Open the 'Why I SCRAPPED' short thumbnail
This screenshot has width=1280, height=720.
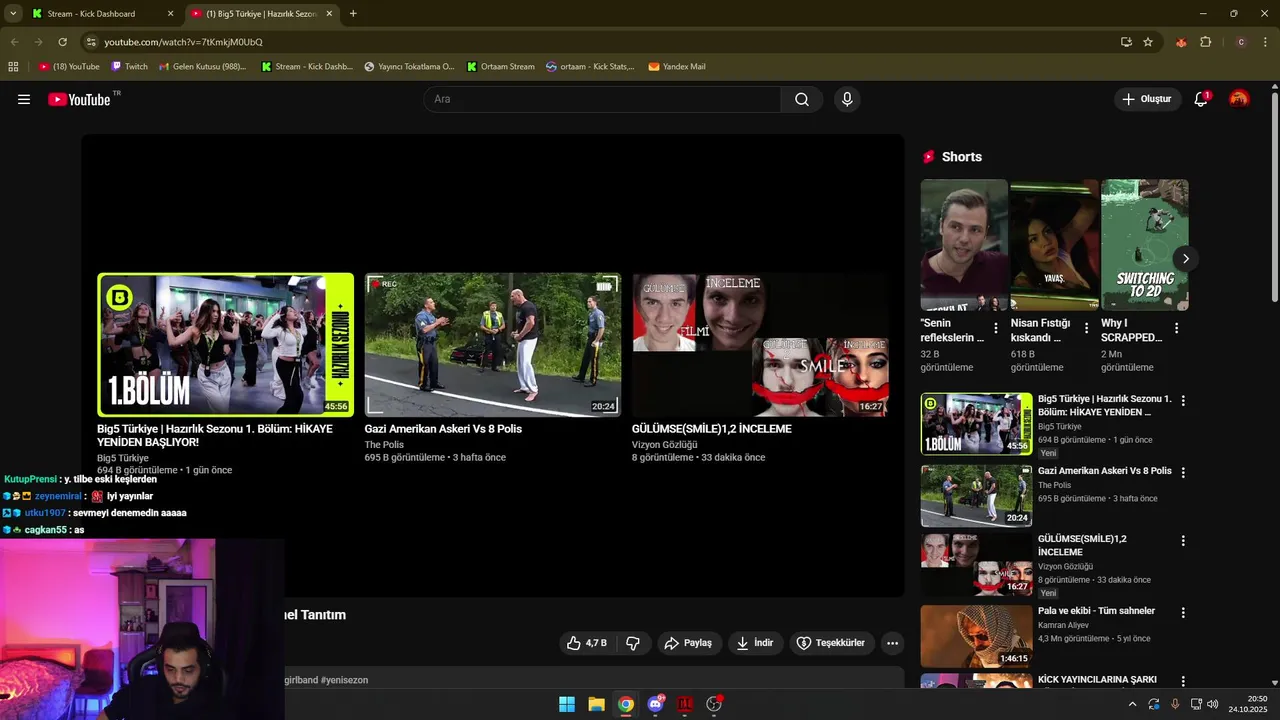point(1144,245)
